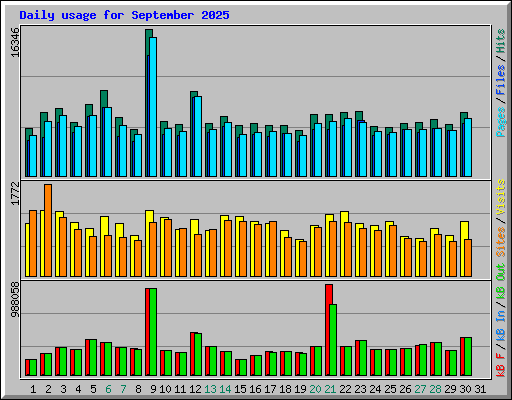Select day label 18 on the x-axis
Viewport: 512px width, 400px height.
coord(285,389)
